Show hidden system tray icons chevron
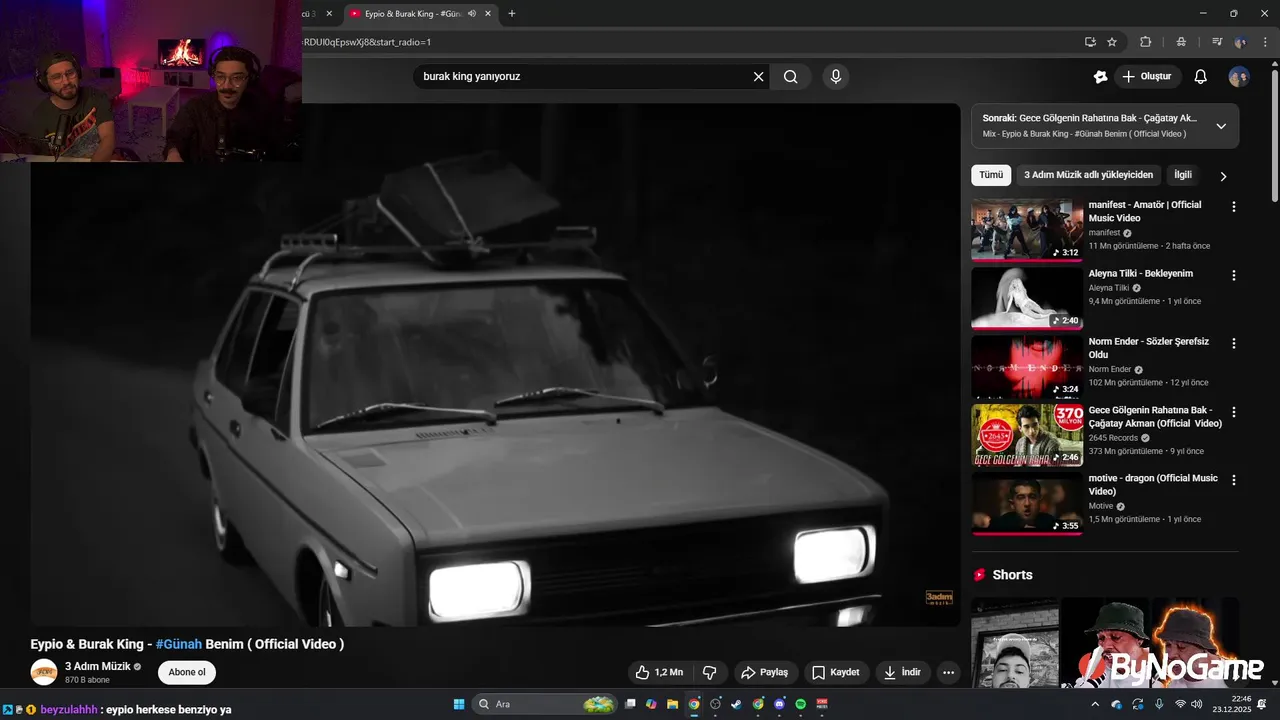 (1095, 704)
